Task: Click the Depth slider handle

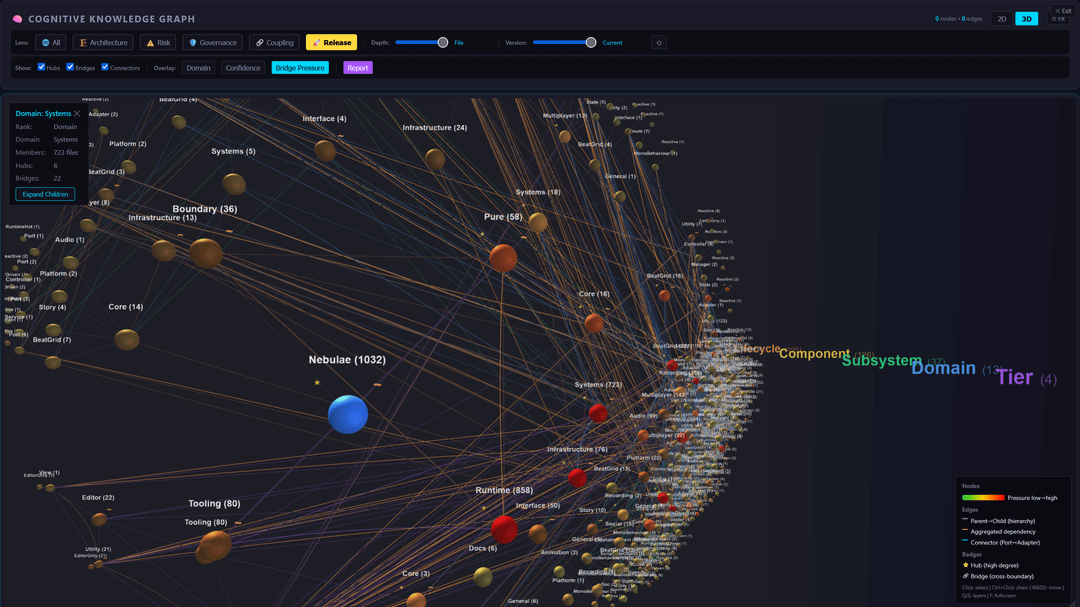Action: [443, 43]
